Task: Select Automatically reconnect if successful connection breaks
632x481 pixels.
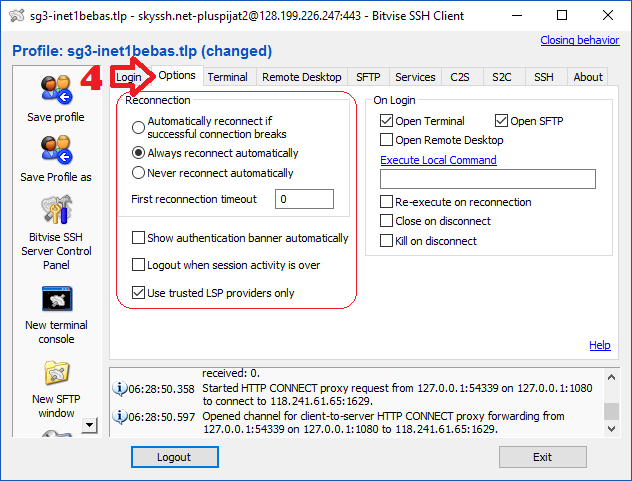Action: [138, 127]
